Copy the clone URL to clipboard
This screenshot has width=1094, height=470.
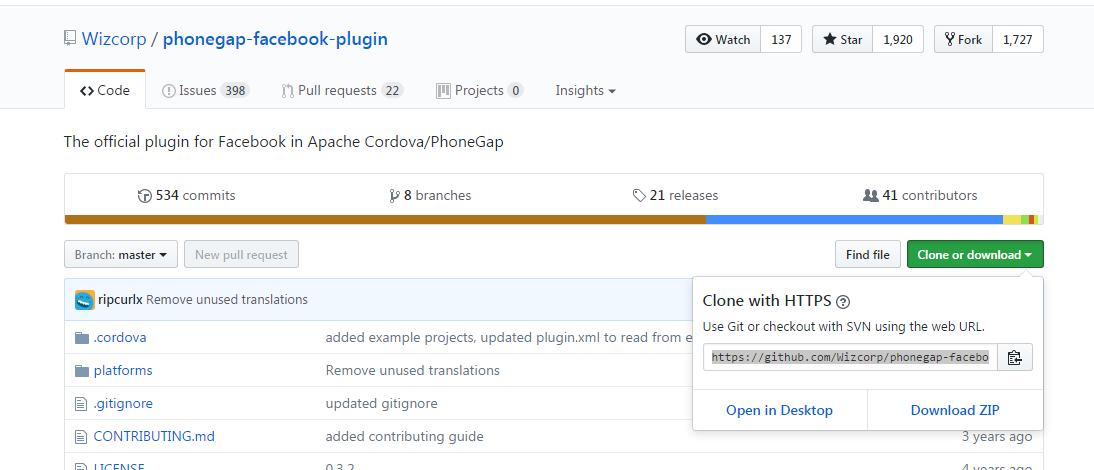point(1014,358)
